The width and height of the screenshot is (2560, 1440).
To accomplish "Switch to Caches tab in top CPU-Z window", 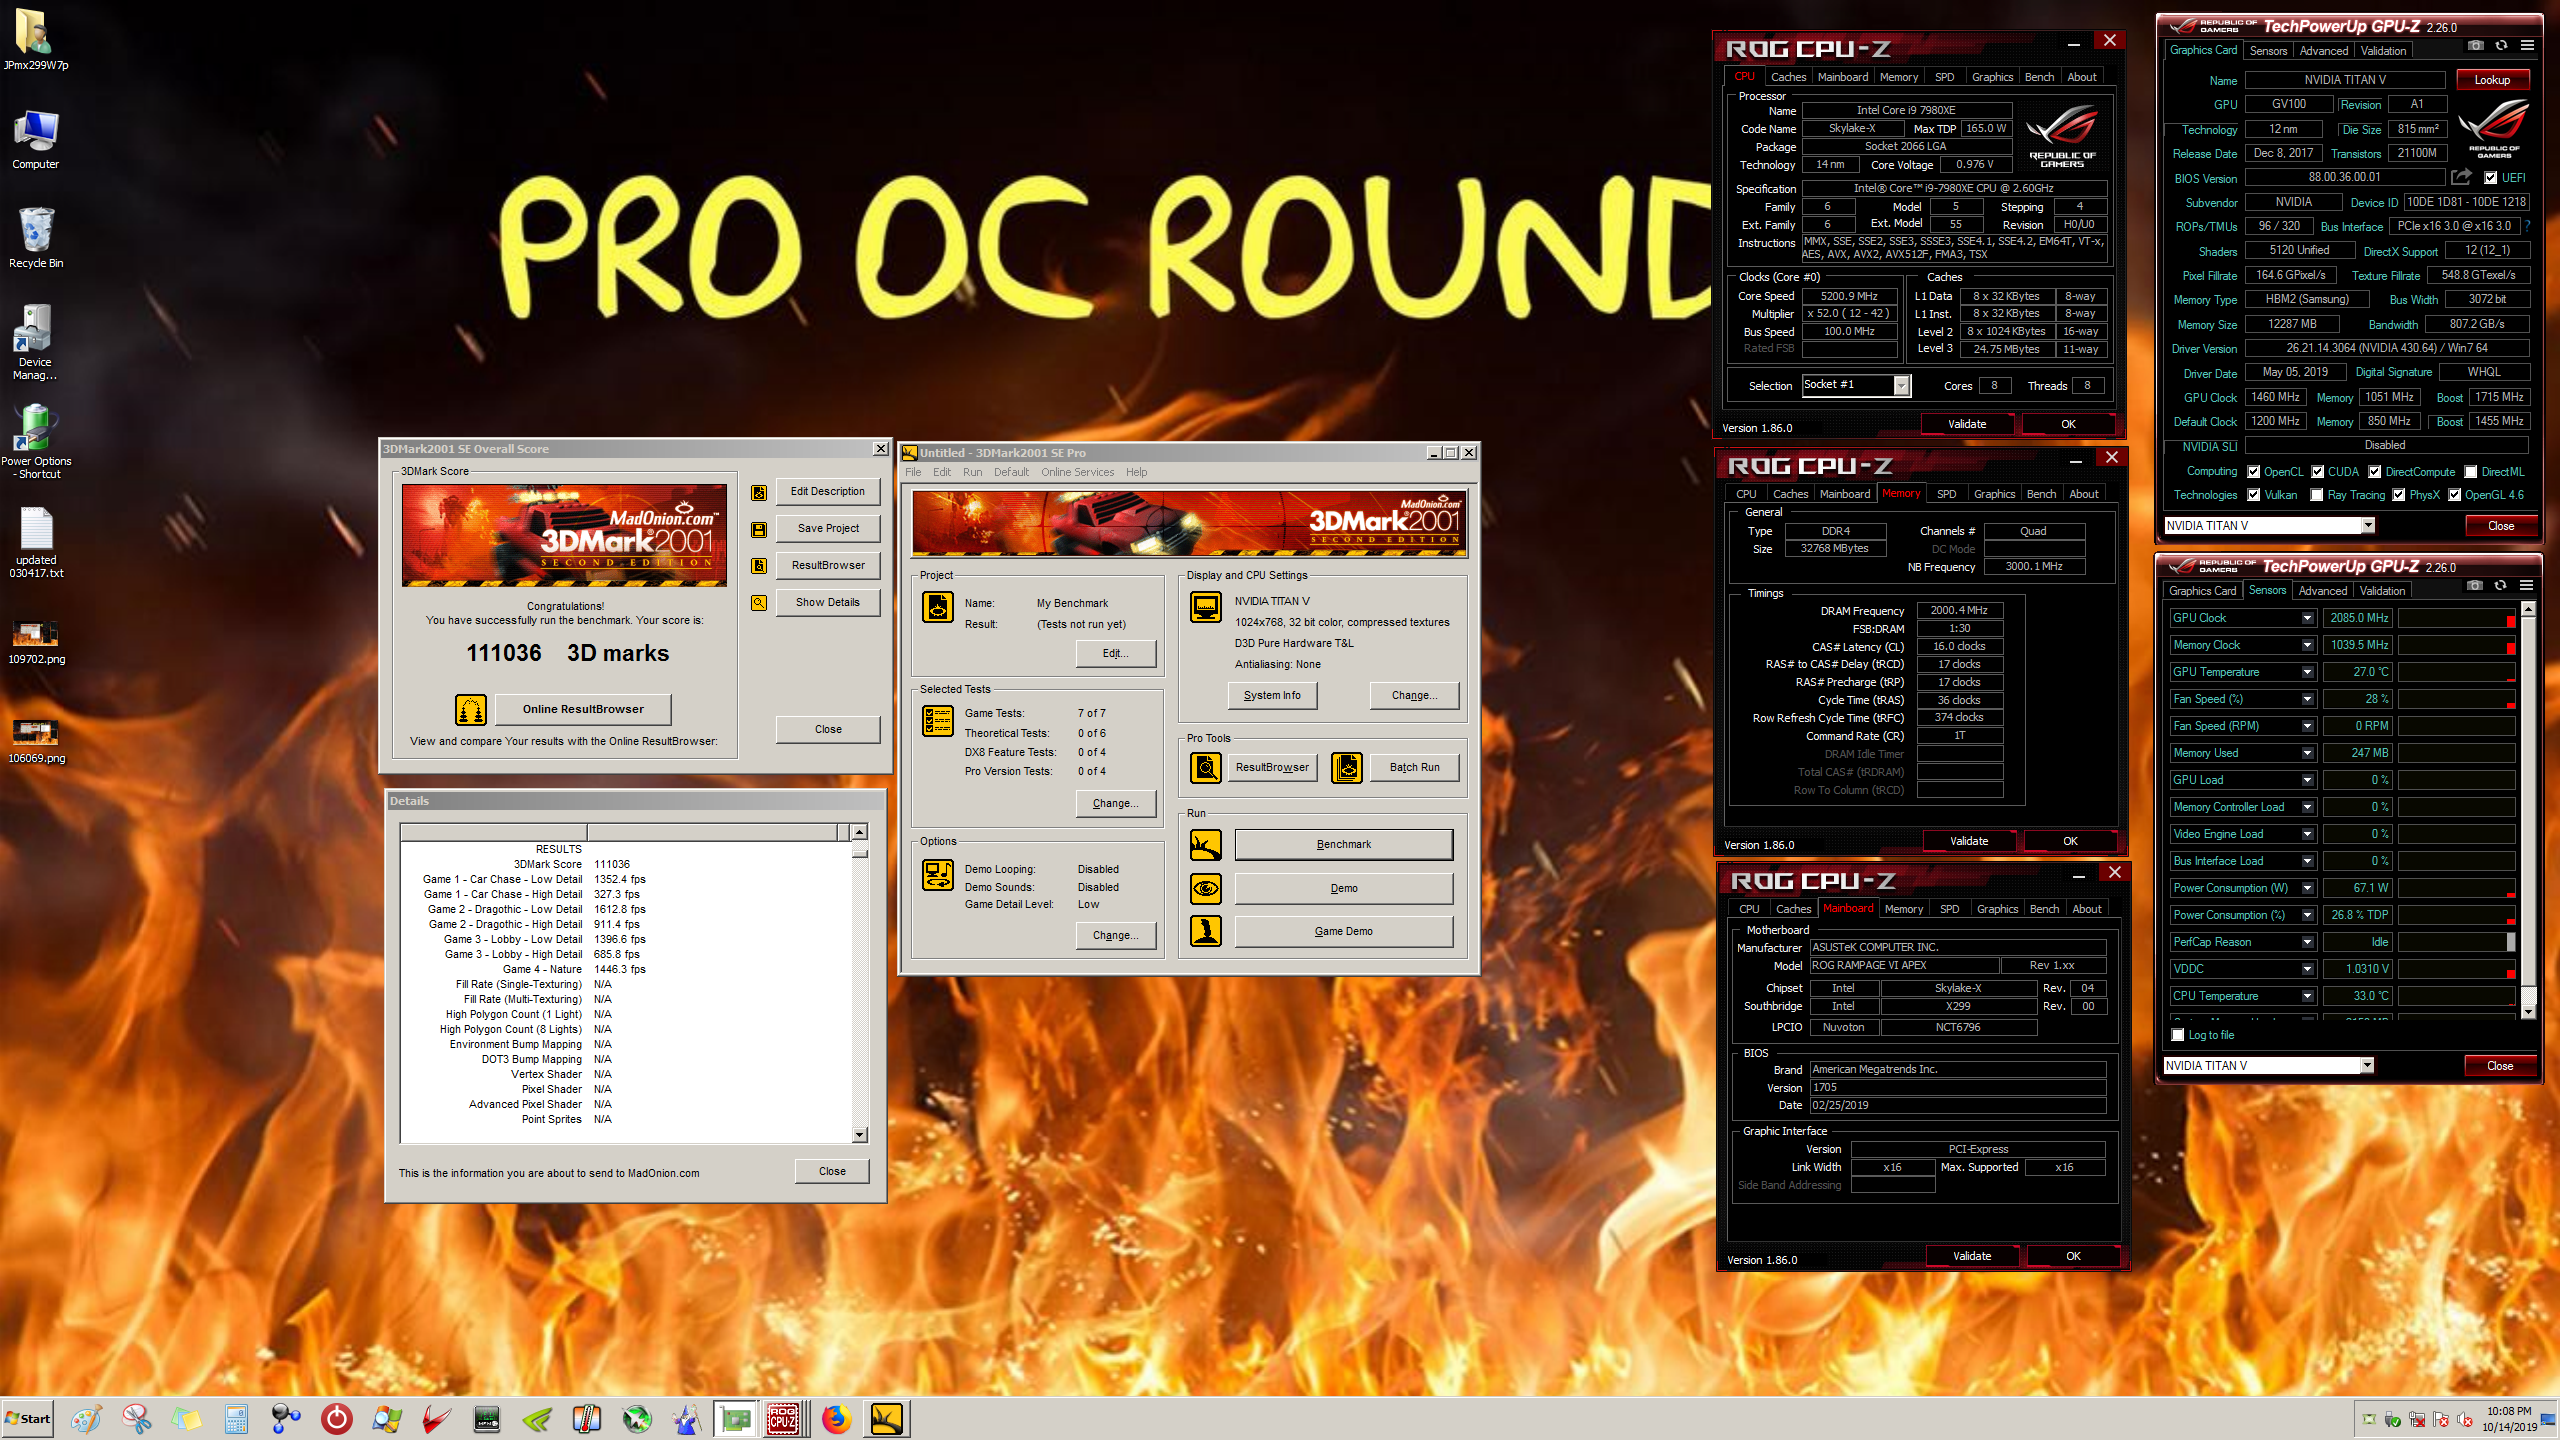I will coord(1788,77).
